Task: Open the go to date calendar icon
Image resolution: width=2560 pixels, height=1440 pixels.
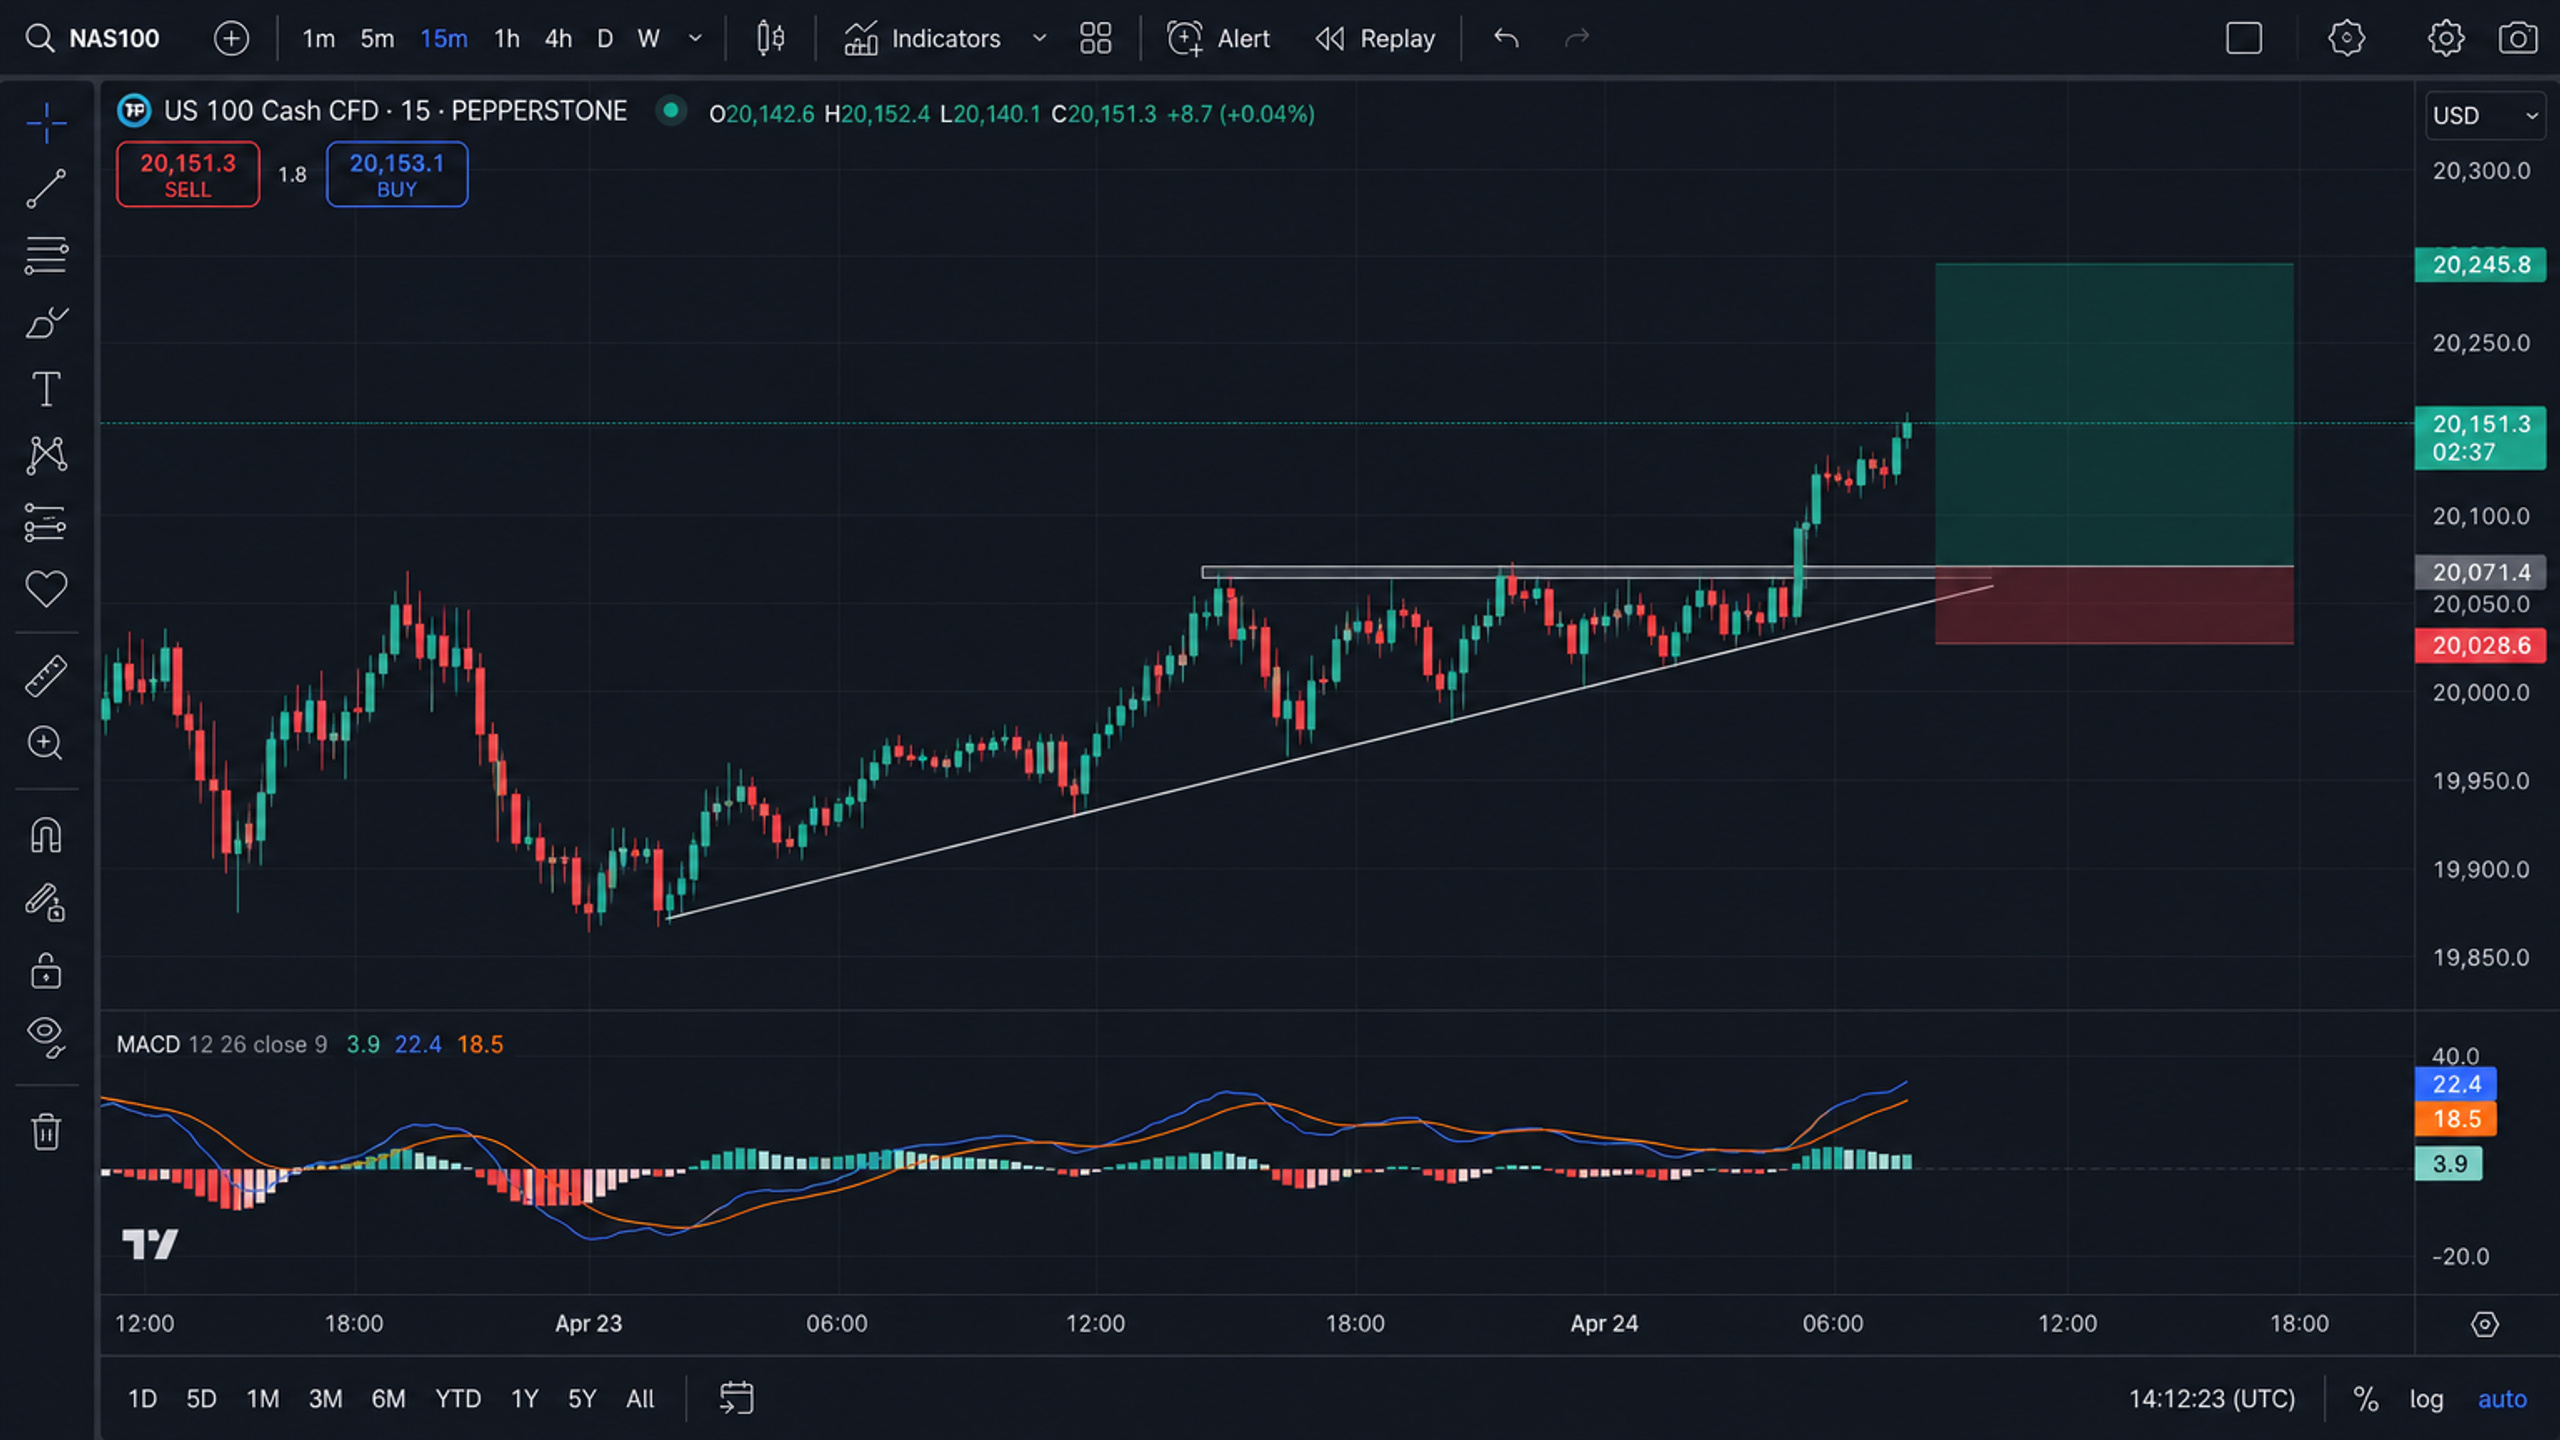Action: pos(736,1398)
